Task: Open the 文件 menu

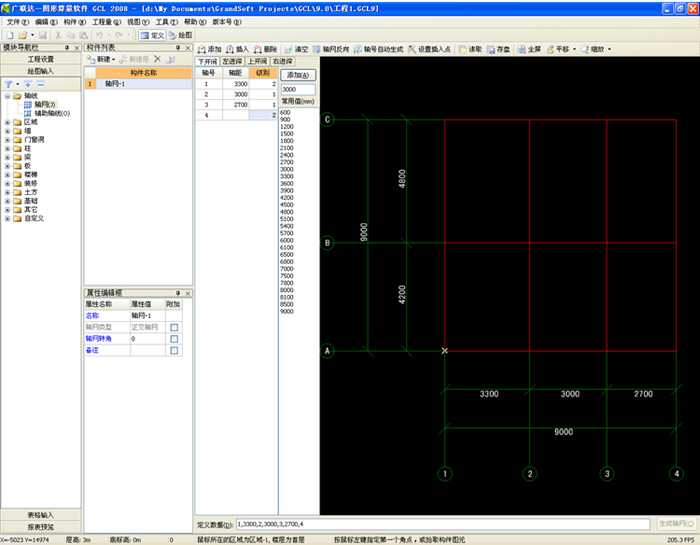Action: coord(17,22)
